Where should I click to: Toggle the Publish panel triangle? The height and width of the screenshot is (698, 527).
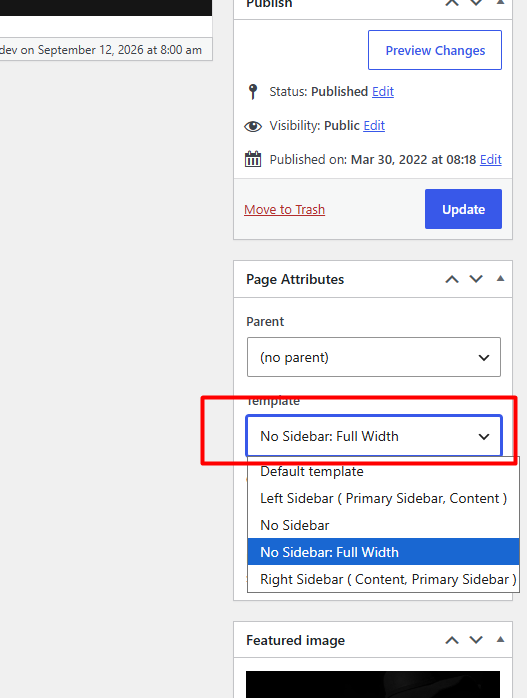(500, 3)
